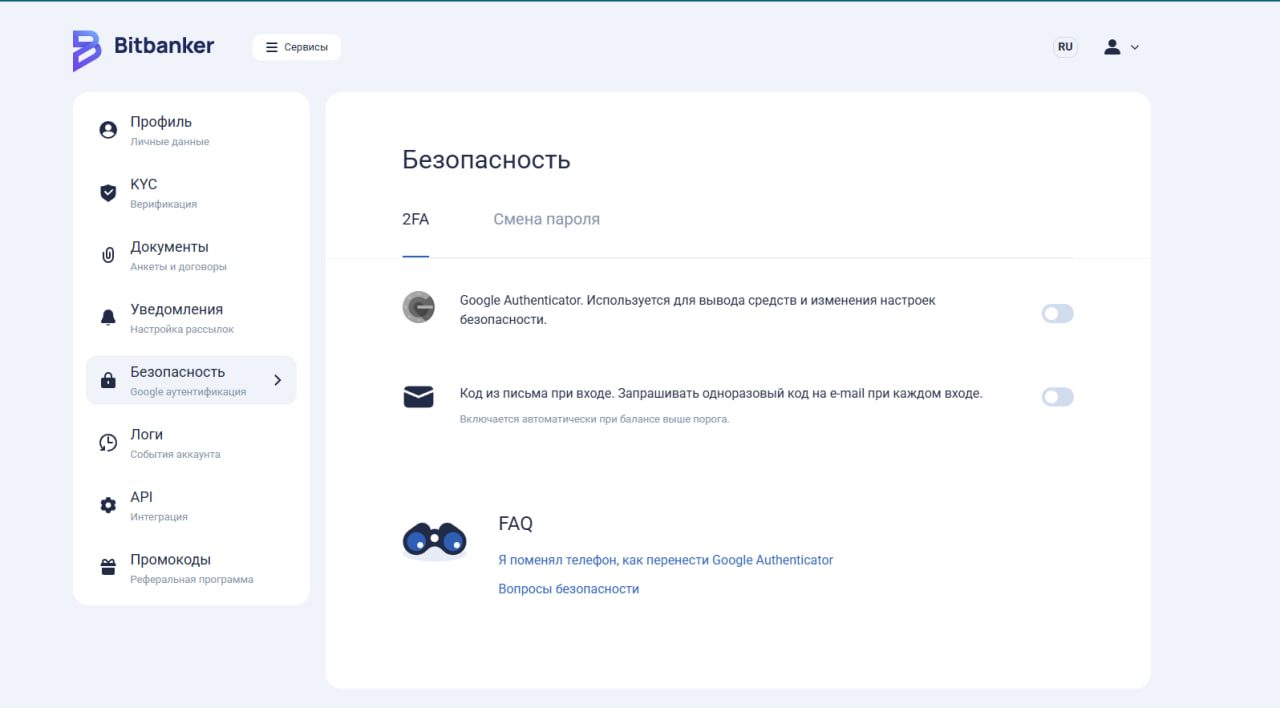
Task: Open Вопросы безопасности link
Action: pyautogui.click(x=568, y=589)
